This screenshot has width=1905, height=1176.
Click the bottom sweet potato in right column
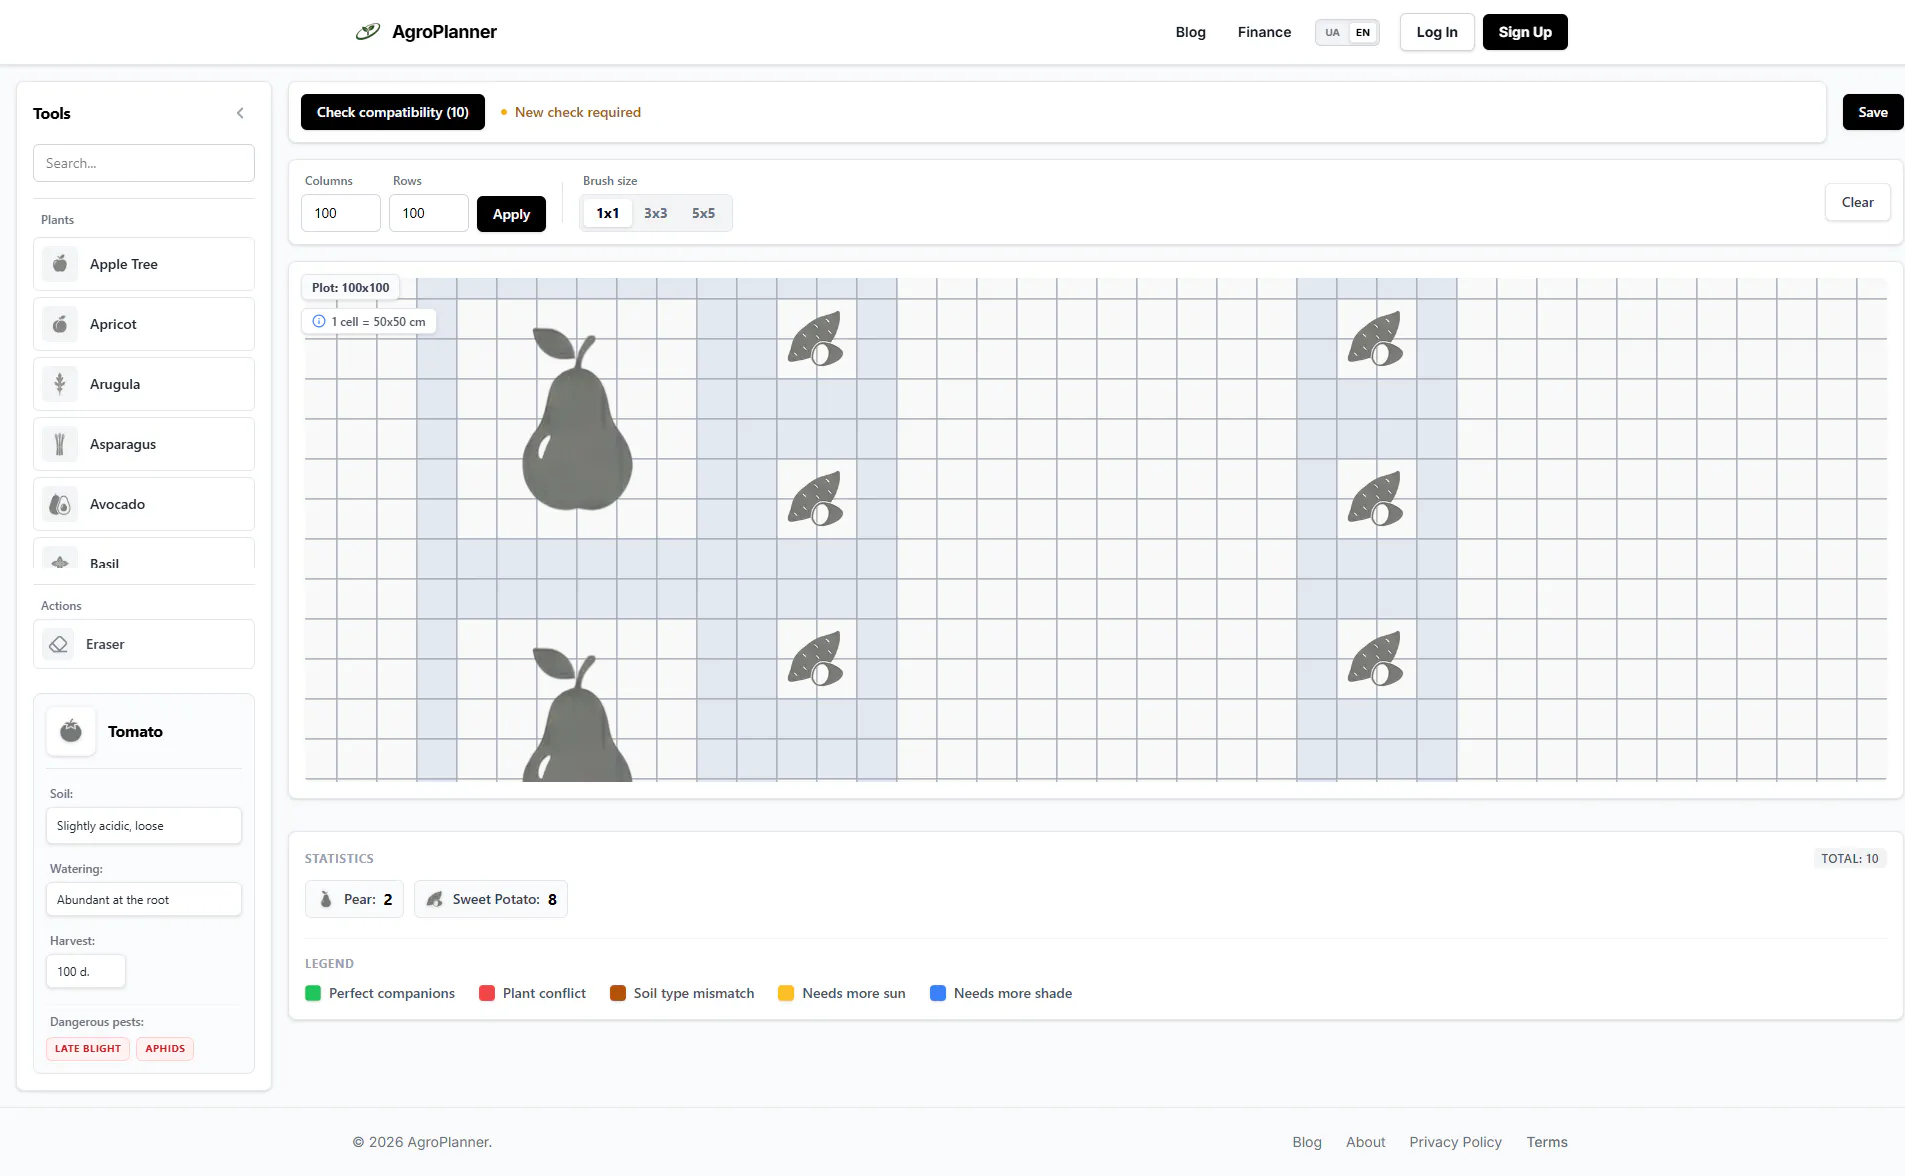[x=1376, y=659]
